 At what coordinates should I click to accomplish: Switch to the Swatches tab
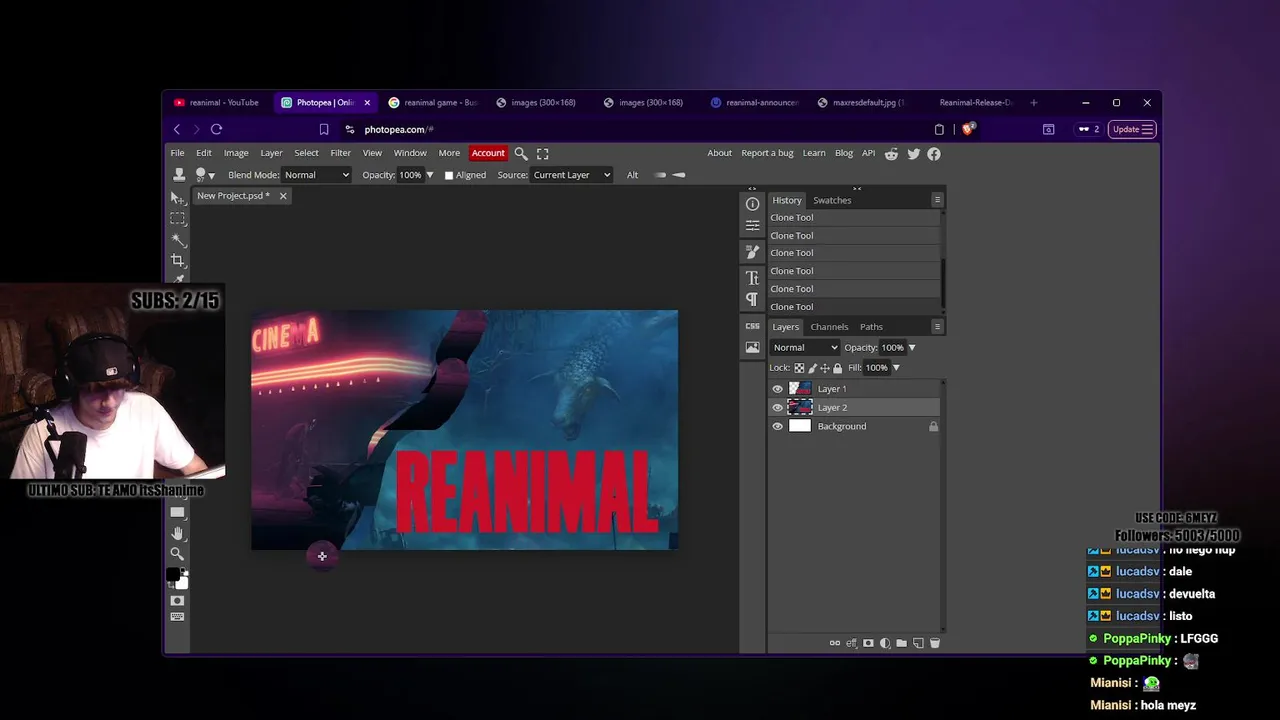[832, 200]
